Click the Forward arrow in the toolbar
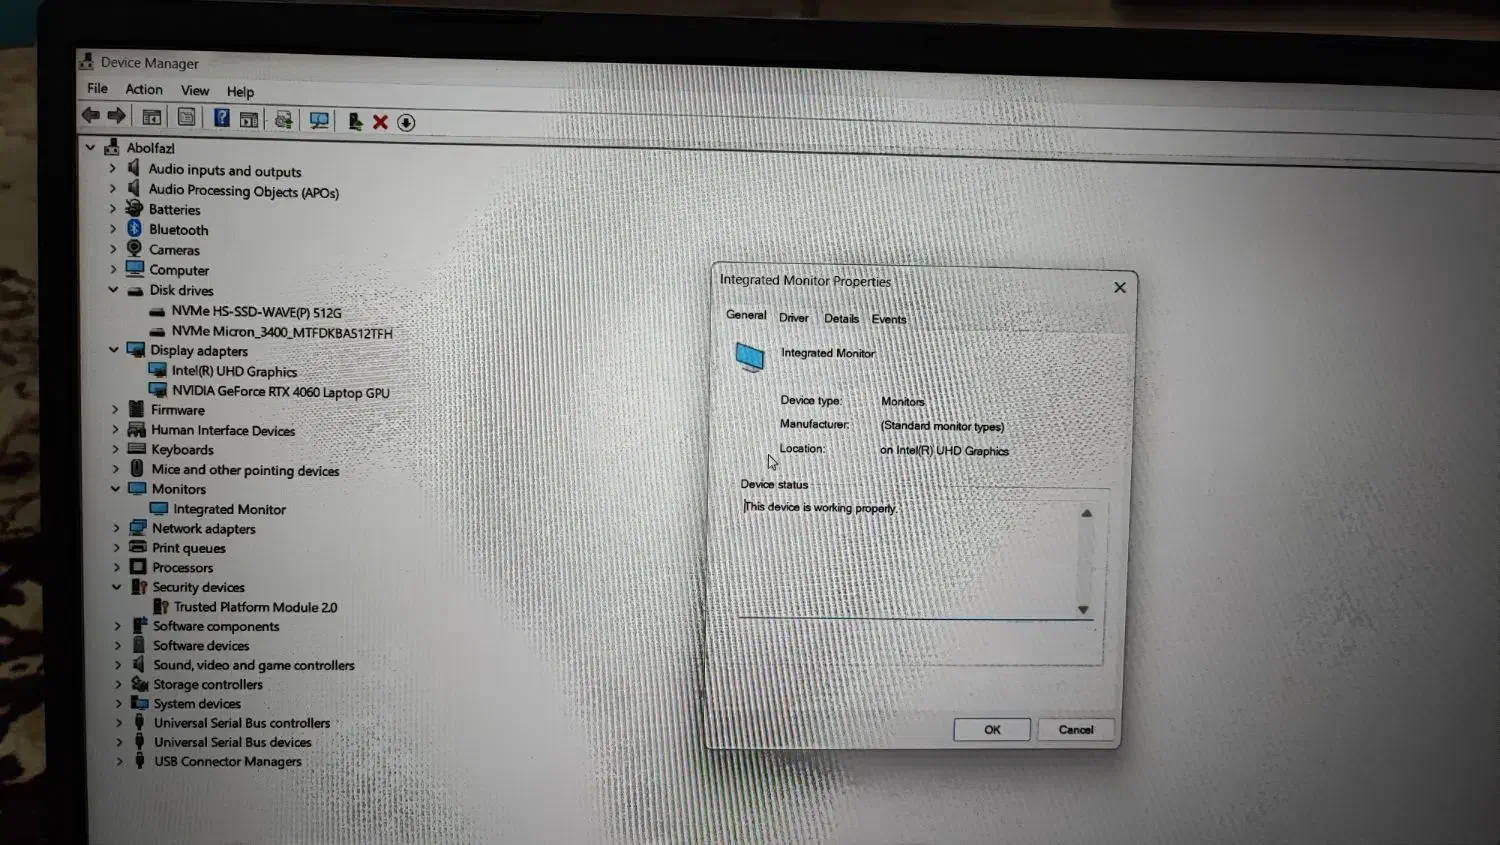 point(117,116)
